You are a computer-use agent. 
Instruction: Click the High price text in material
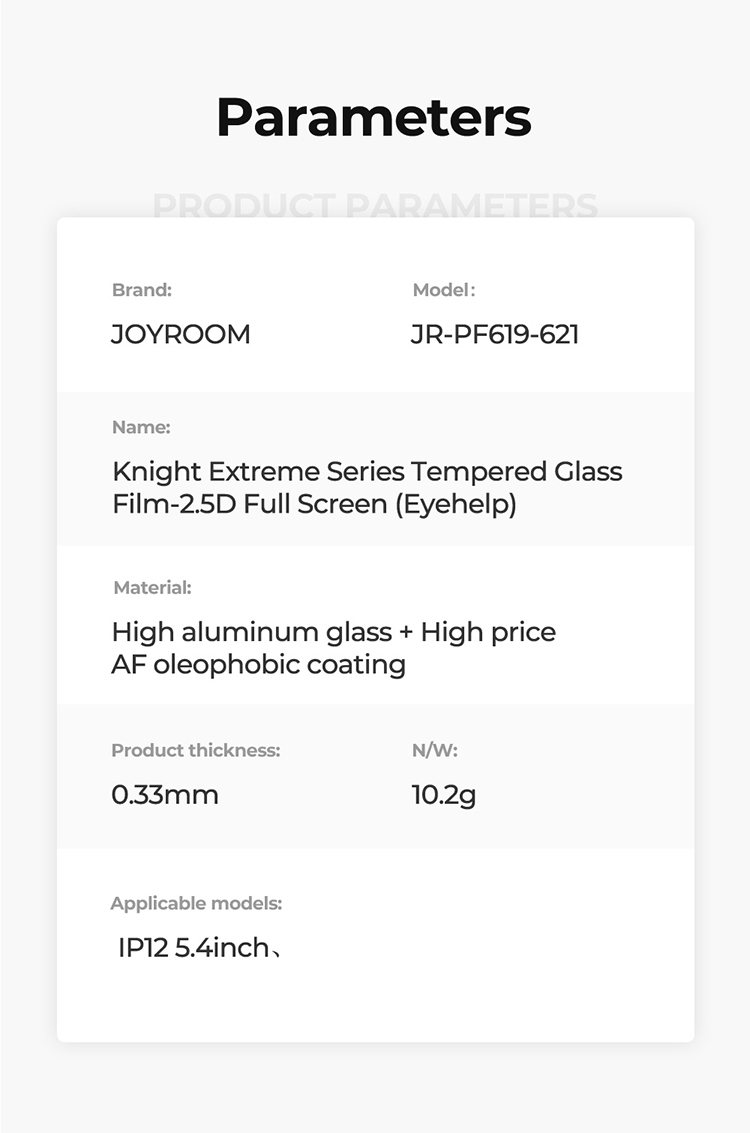tap(488, 633)
